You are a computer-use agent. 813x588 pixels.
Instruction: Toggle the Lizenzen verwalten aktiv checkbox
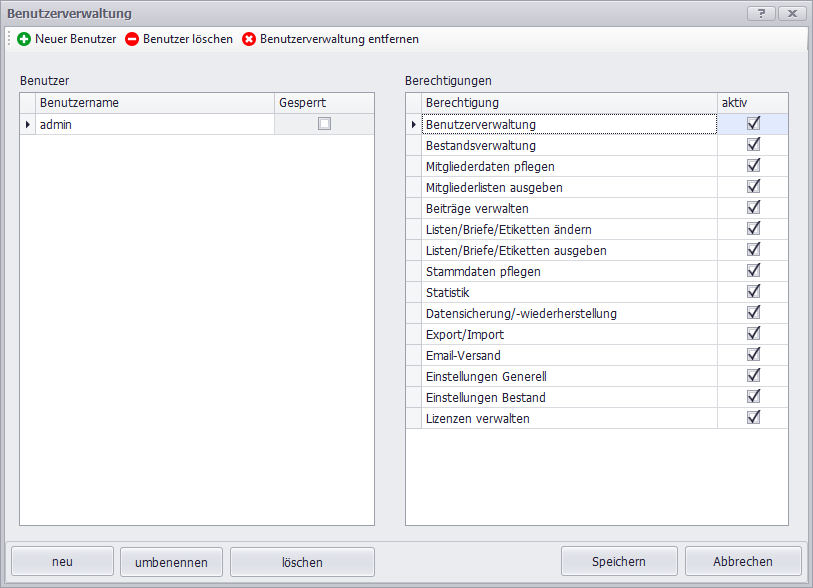(x=753, y=418)
